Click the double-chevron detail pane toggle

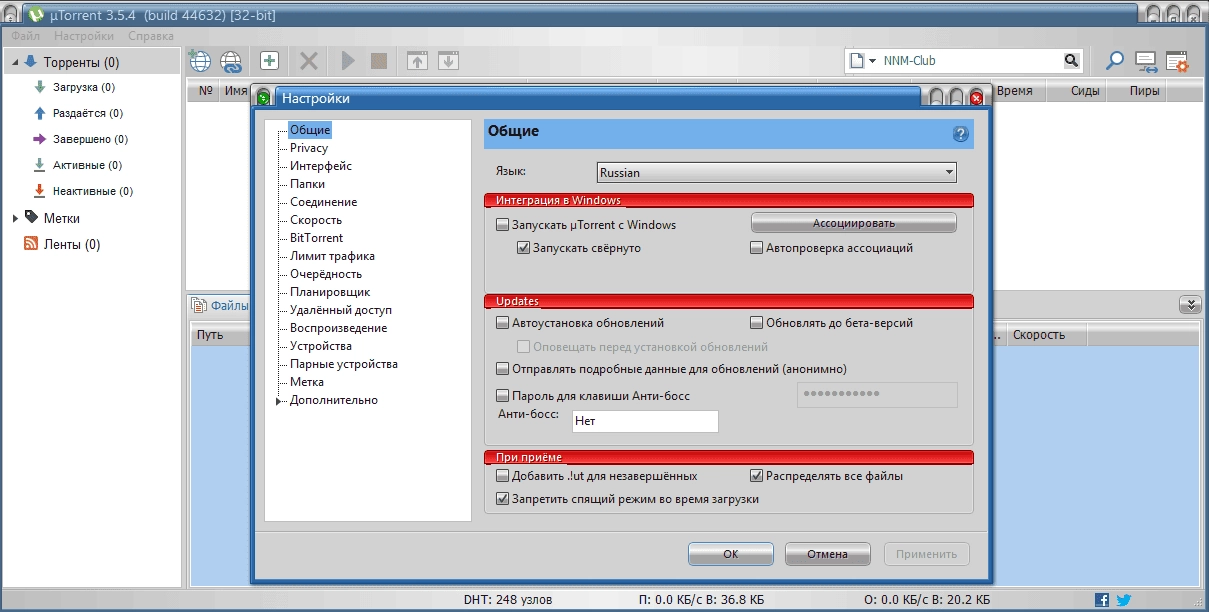click(x=1189, y=305)
